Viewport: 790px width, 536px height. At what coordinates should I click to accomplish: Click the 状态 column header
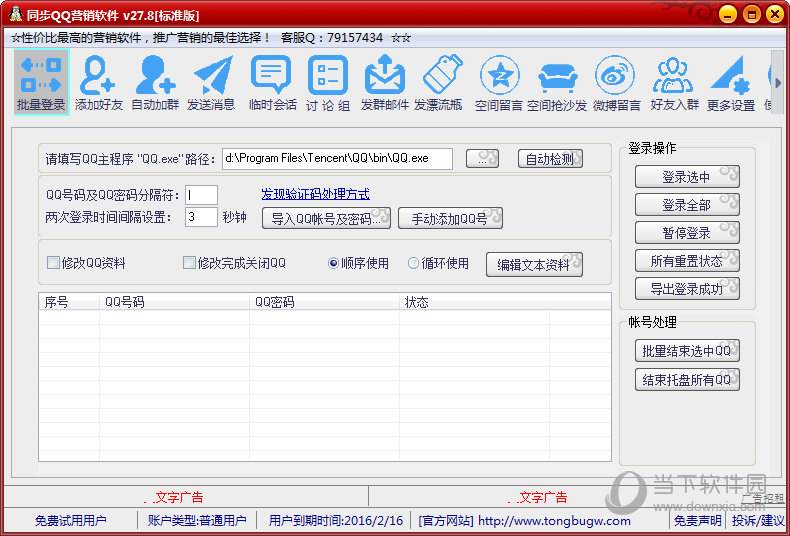(x=474, y=302)
